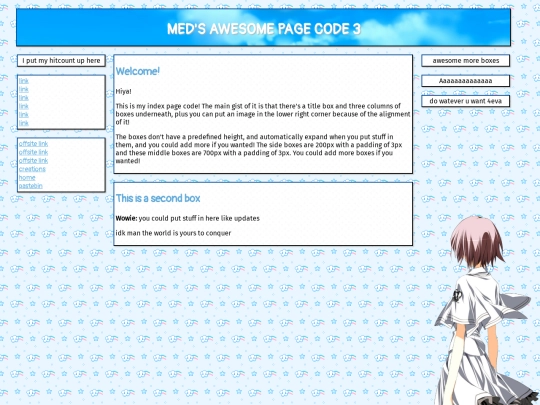Click the "This is a second box" heading
This screenshot has height=405, width=540.
click(158, 198)
